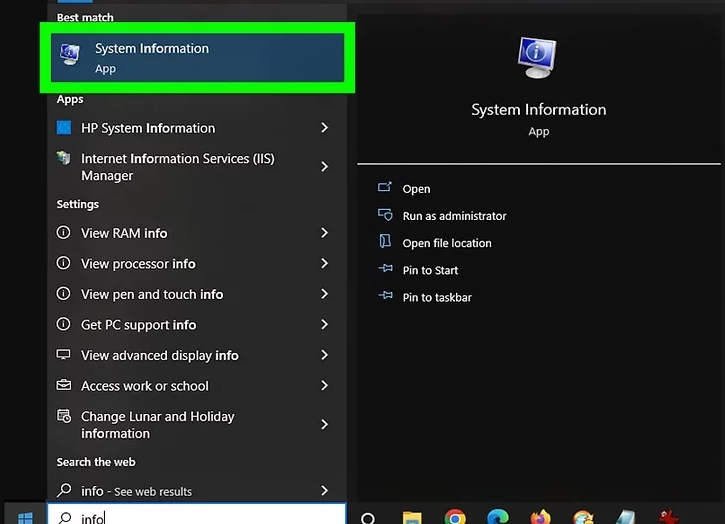Expand Access work or school chevron
The height and width of the screenshot is (524, 725).
325,385
